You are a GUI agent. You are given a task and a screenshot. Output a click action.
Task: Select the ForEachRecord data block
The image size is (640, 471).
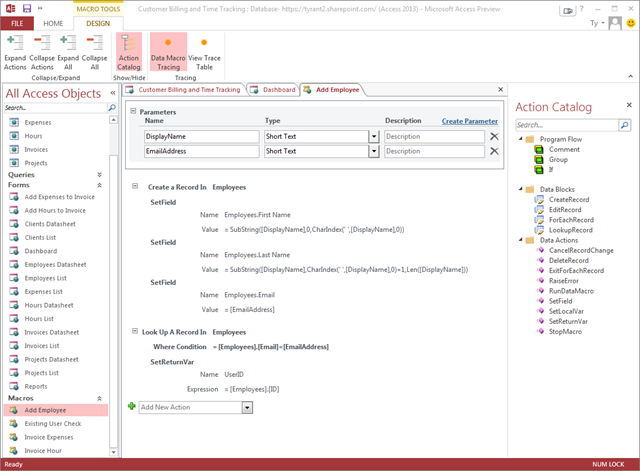(x=571, y=220)
